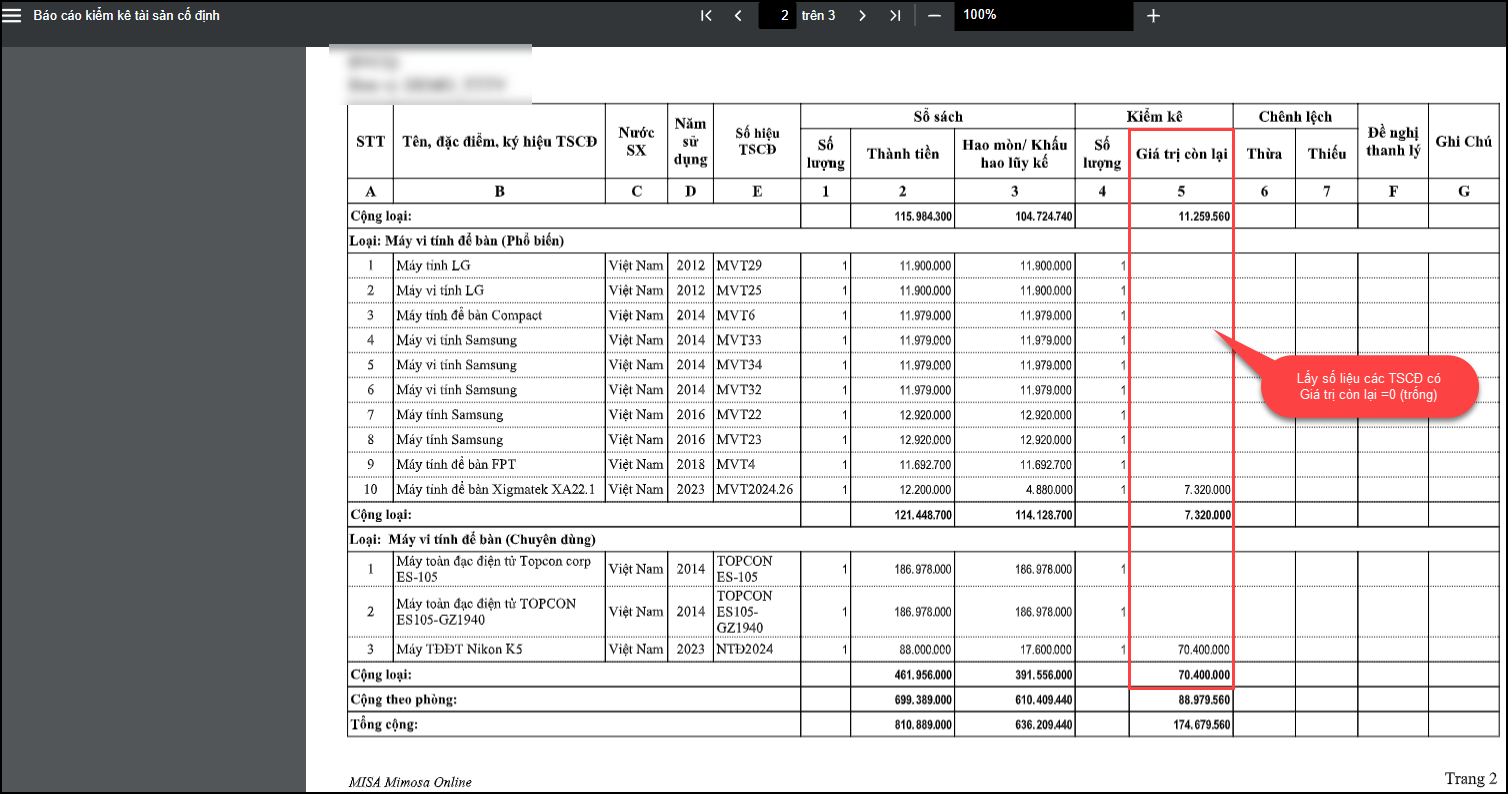
Task: Select the row 'Máy tính LG'
Action: click(x=924, y=265)
